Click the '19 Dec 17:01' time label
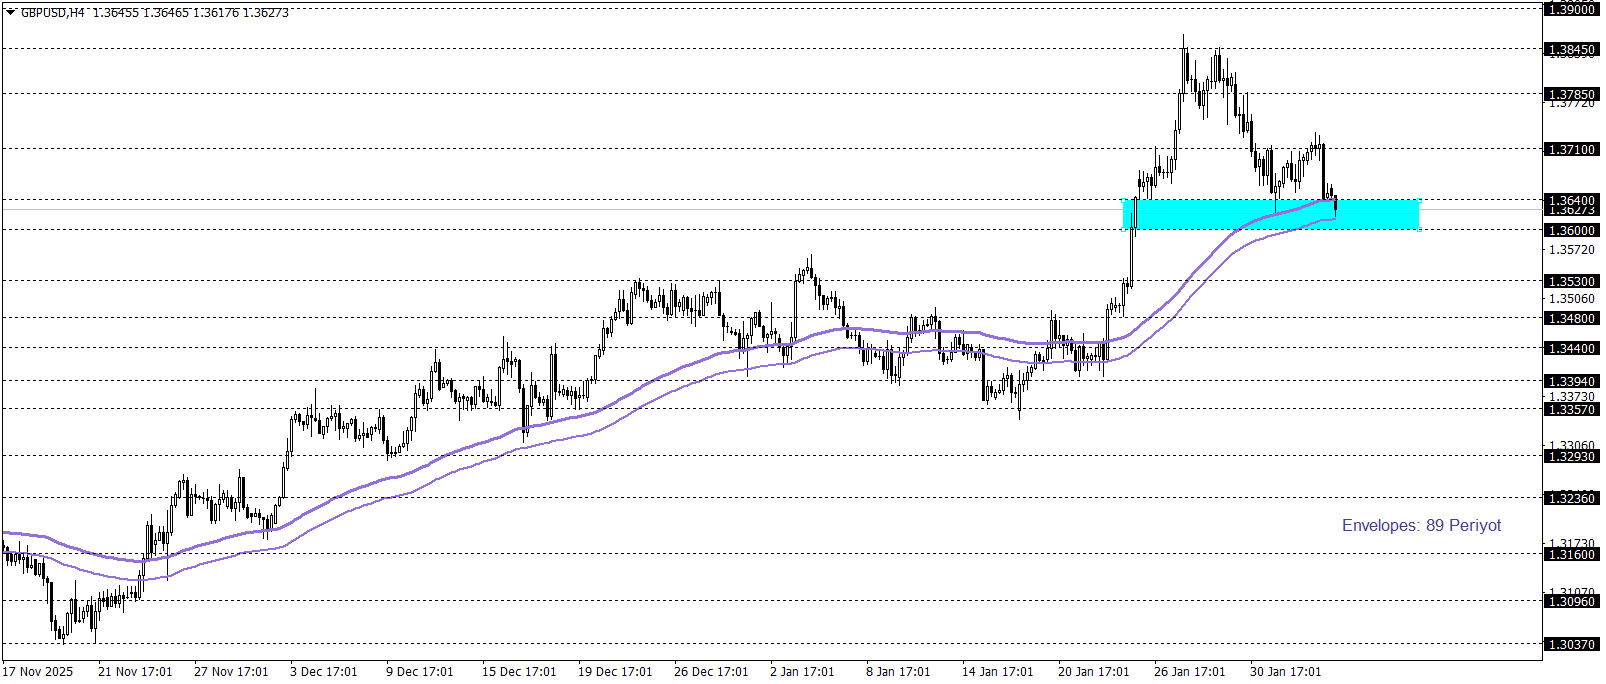 615,671
